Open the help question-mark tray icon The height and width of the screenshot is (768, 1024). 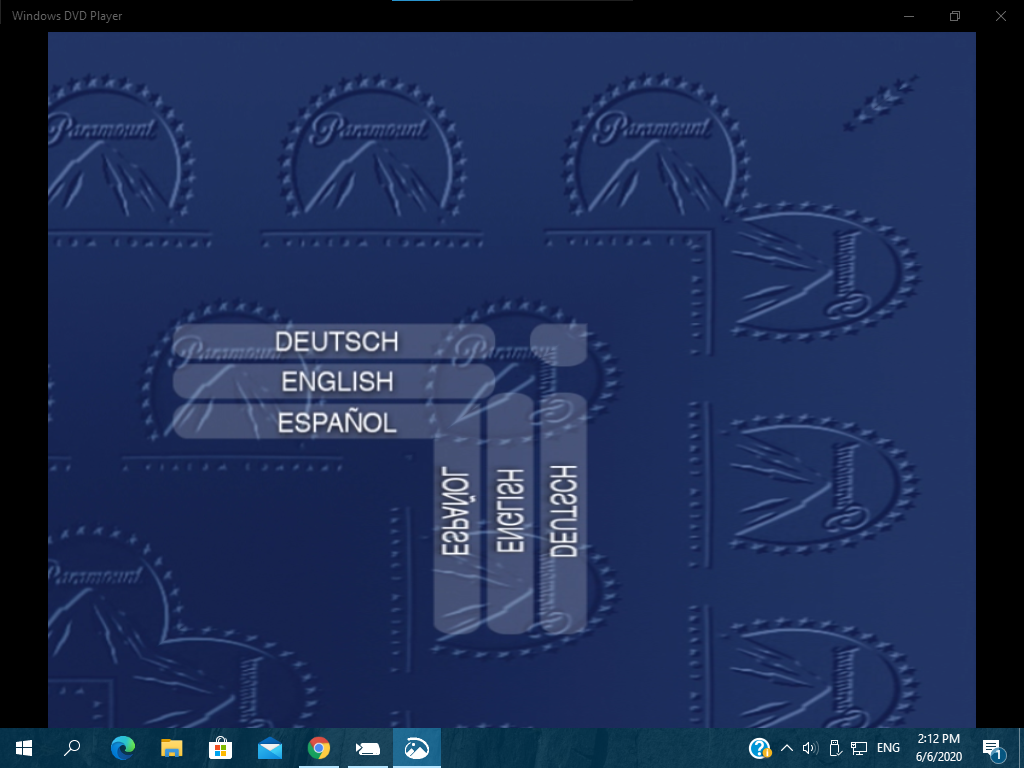[760, 748]
